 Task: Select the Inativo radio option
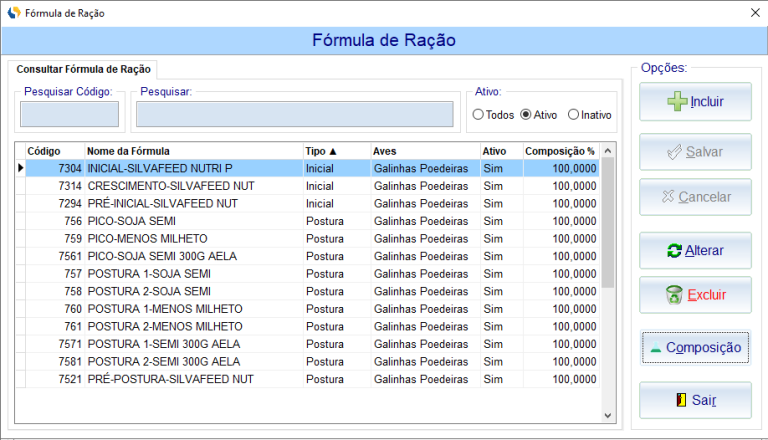tap(573, 115)
